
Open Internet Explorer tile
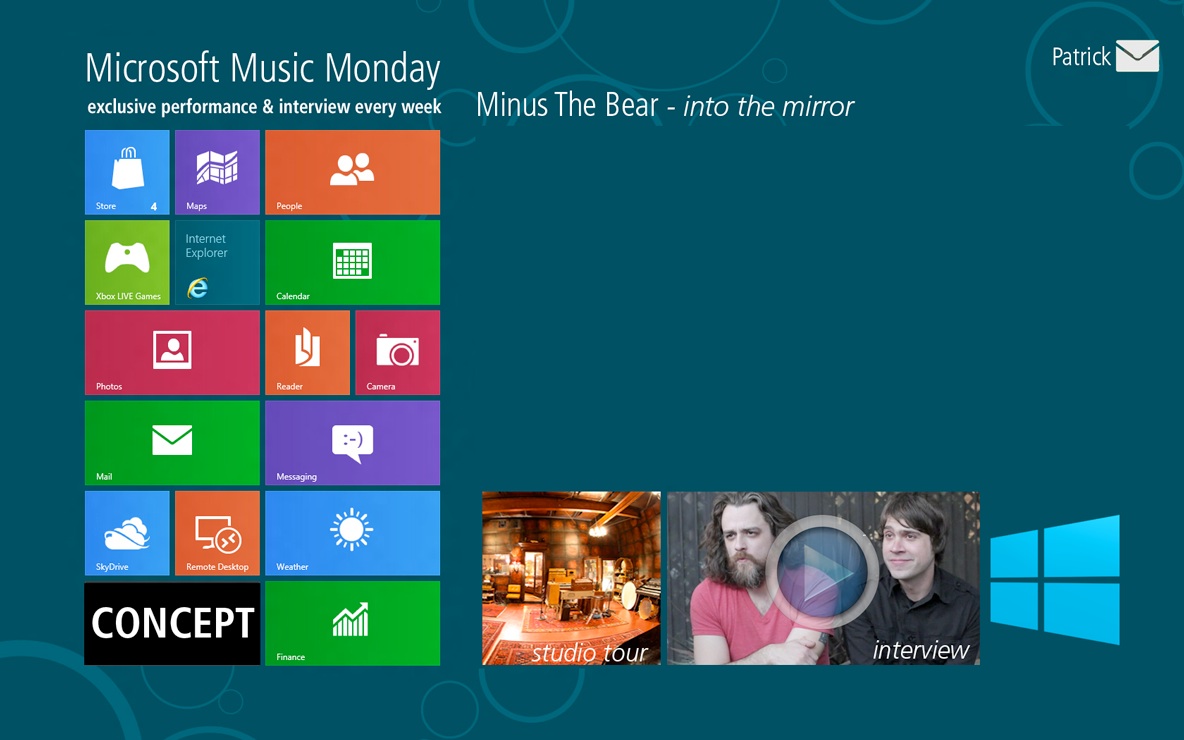point(217,262)
